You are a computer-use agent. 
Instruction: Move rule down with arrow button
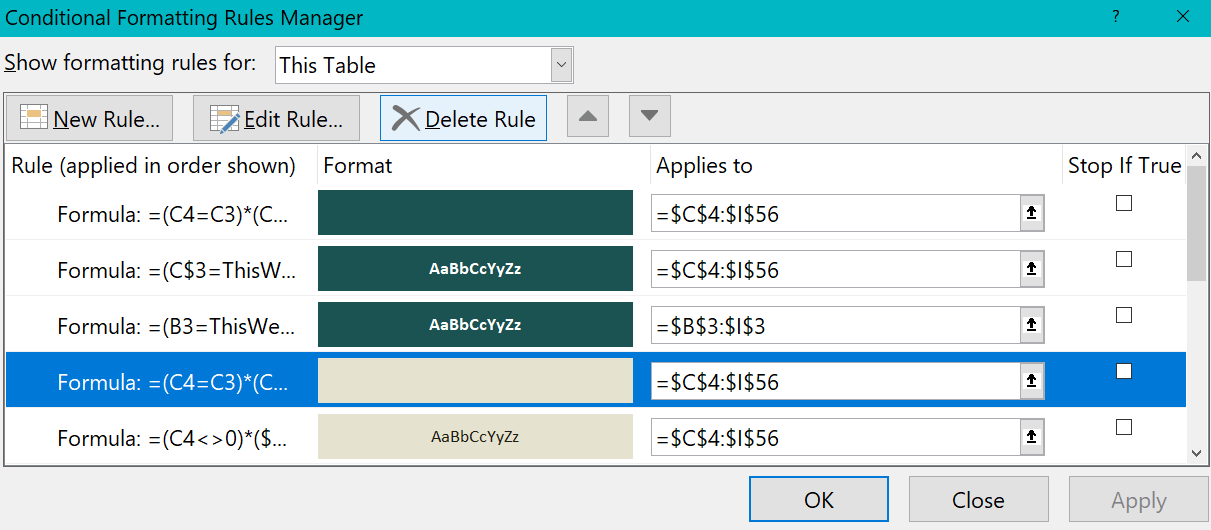point(650,116)
